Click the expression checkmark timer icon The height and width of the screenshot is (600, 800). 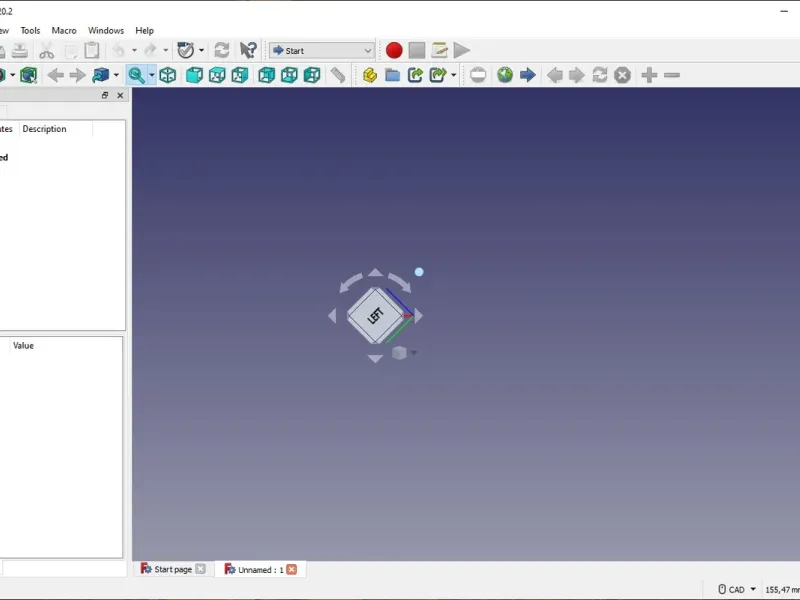tap(185, 50)
